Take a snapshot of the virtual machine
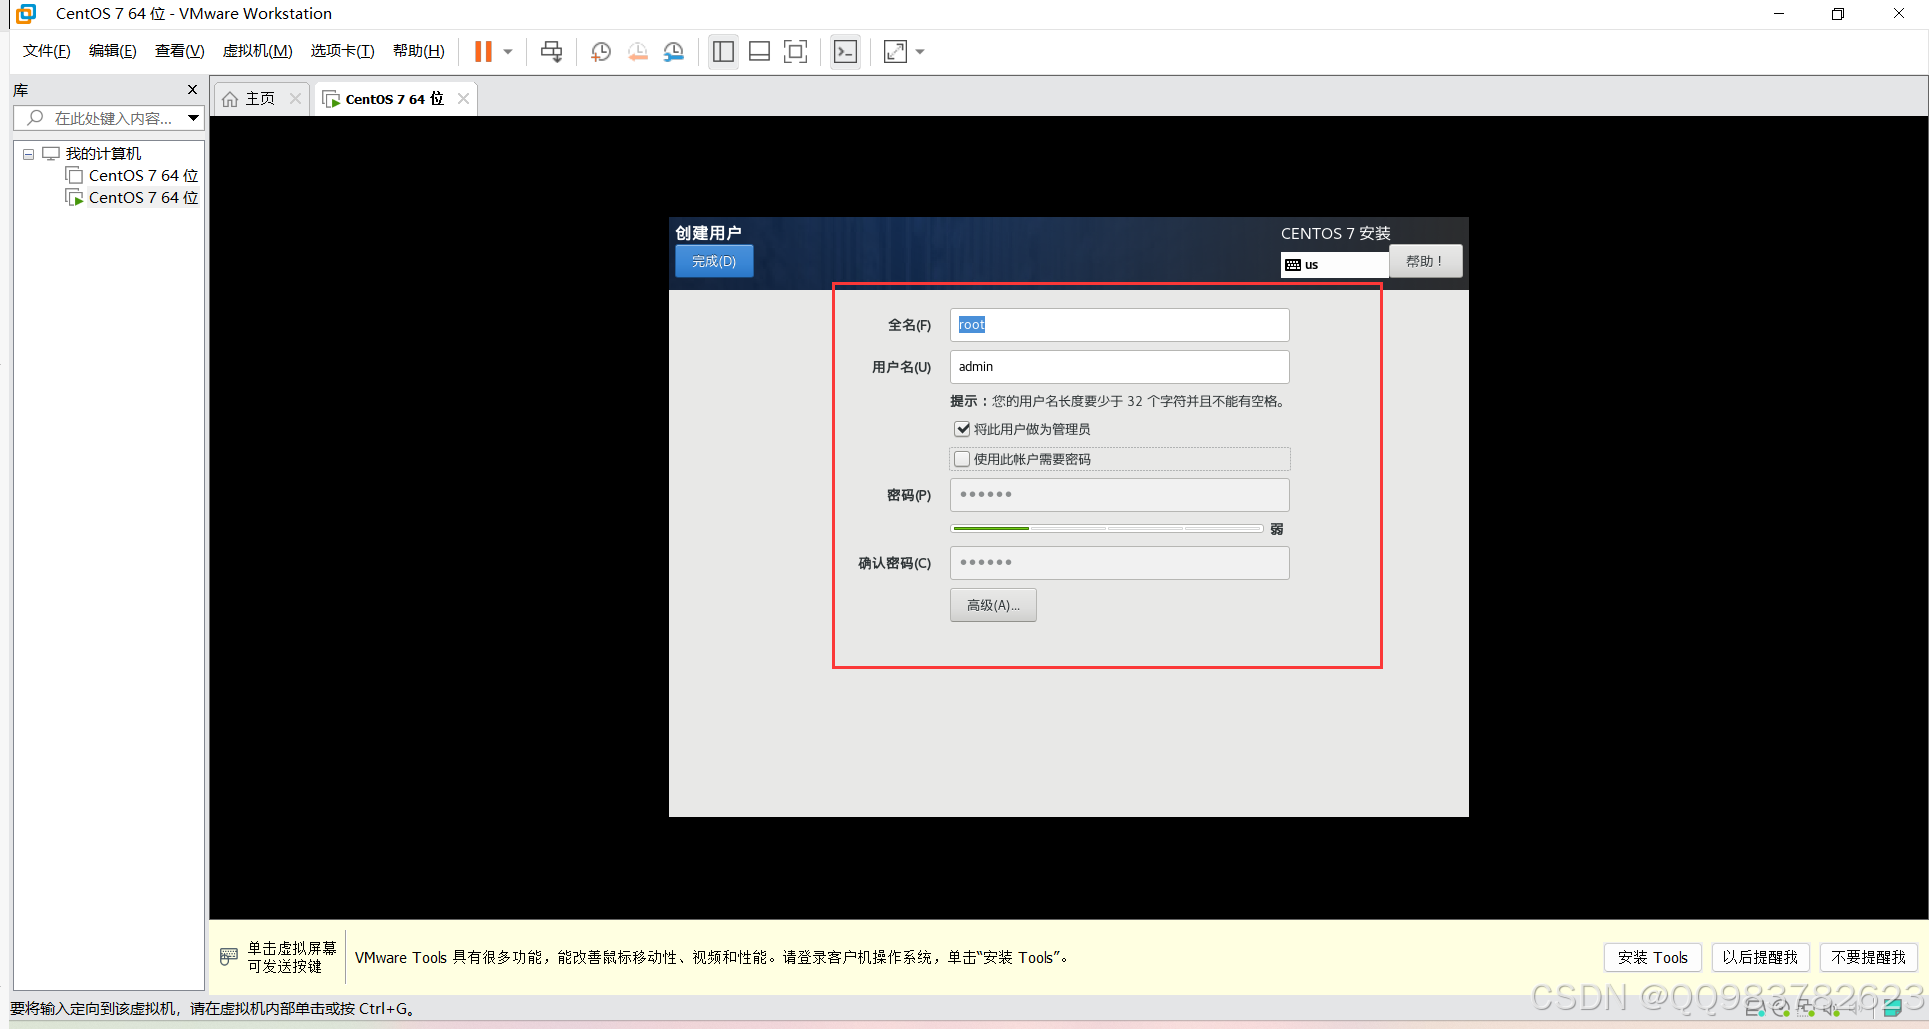Screen dimensions: 1929x1029 (600, 52)
